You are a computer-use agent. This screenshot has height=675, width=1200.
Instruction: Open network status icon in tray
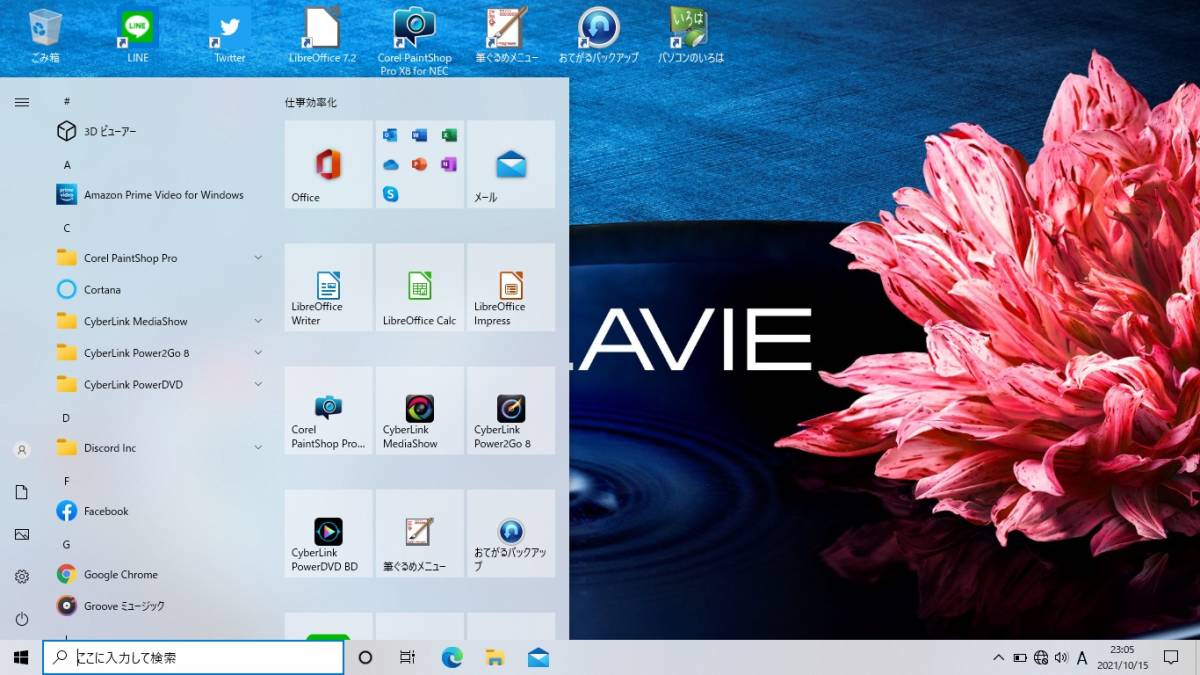1041,657
